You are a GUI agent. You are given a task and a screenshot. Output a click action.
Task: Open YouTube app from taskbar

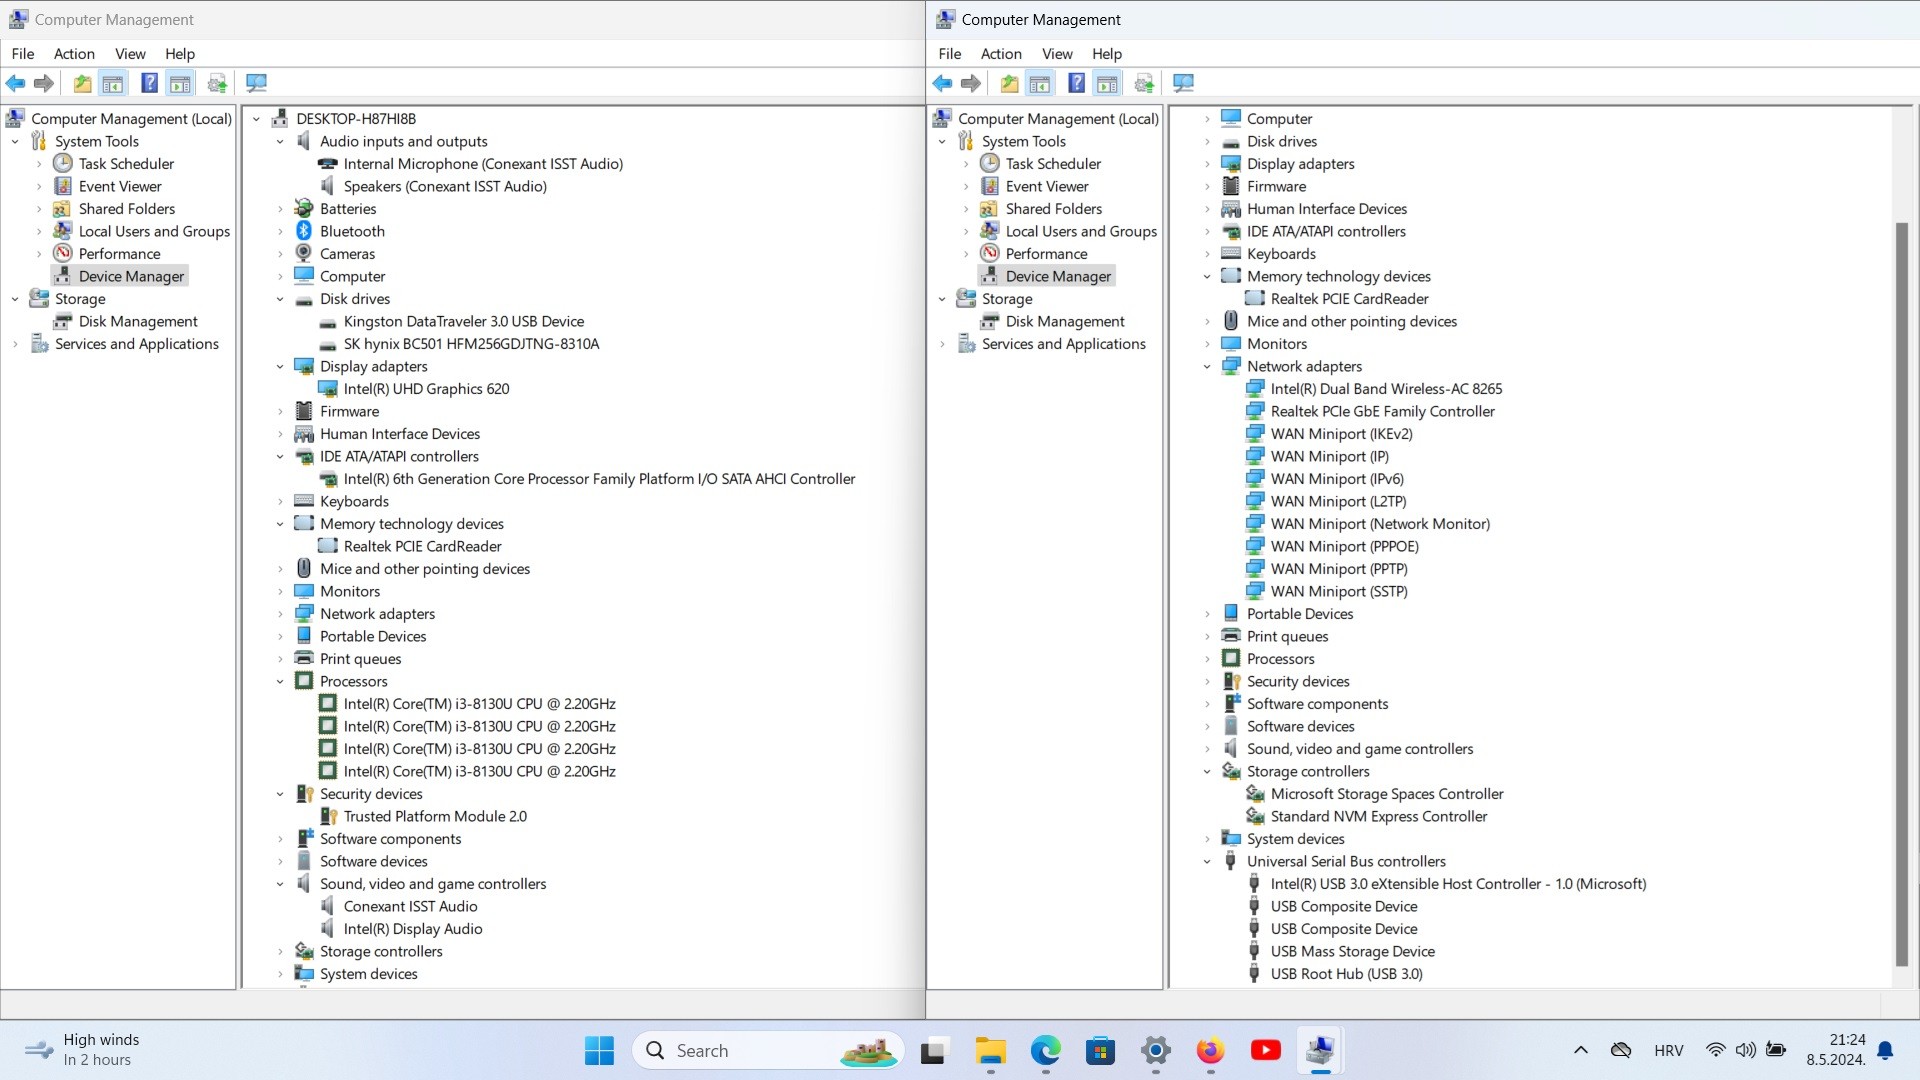(x=1266, y=1051)
